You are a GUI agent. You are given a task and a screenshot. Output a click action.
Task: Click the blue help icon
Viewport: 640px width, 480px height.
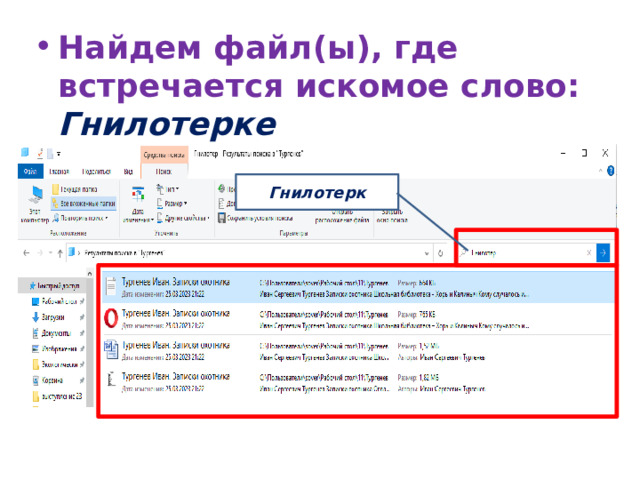coord(611,171)
